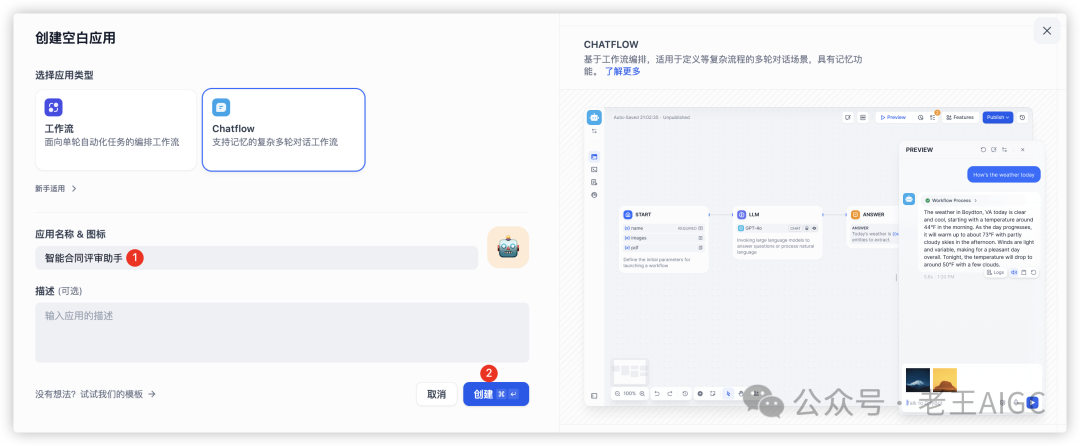Screen dimensions: 1080x446
Task: Click the blue Chatflow type icon
Action: tap(221, 107)
